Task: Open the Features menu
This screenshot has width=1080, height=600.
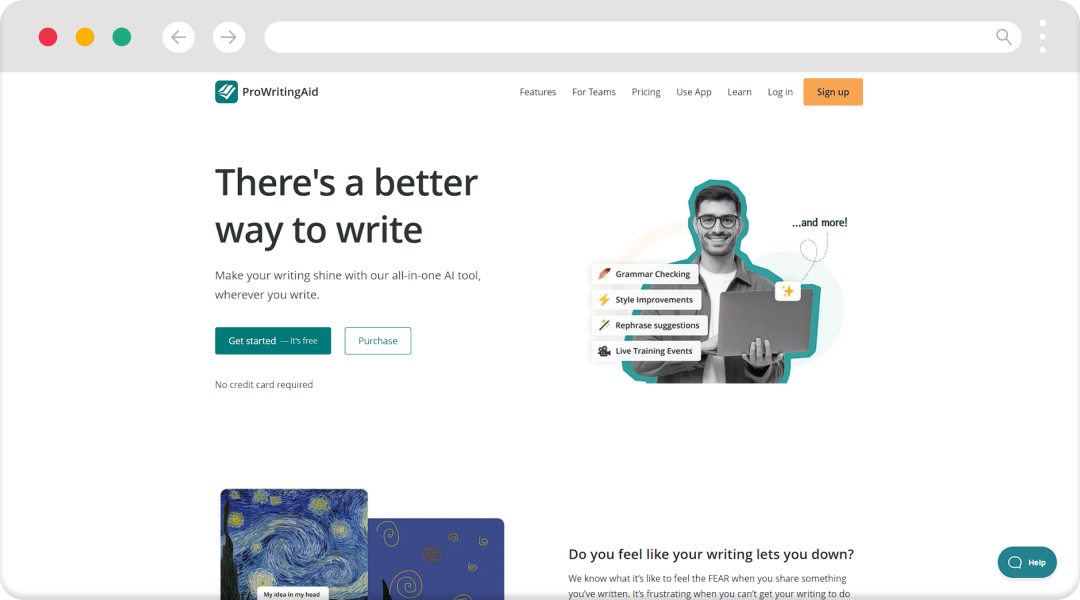Action: 537,92
